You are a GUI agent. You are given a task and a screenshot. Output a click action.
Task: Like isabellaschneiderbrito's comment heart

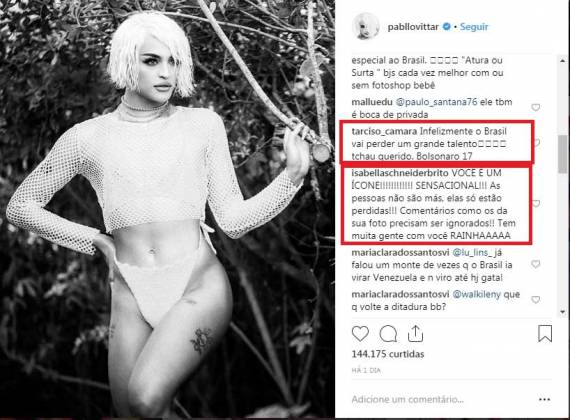click(536, 204)
